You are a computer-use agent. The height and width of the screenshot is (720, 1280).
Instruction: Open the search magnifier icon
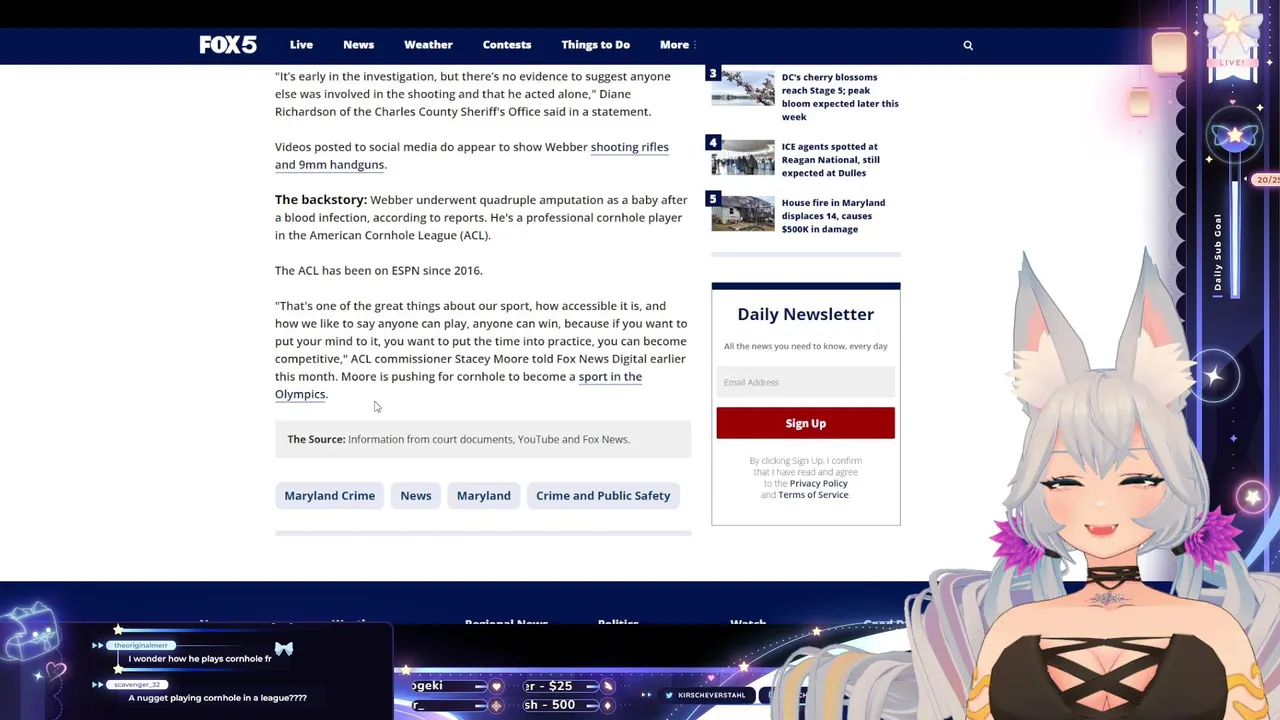(968, 45)
